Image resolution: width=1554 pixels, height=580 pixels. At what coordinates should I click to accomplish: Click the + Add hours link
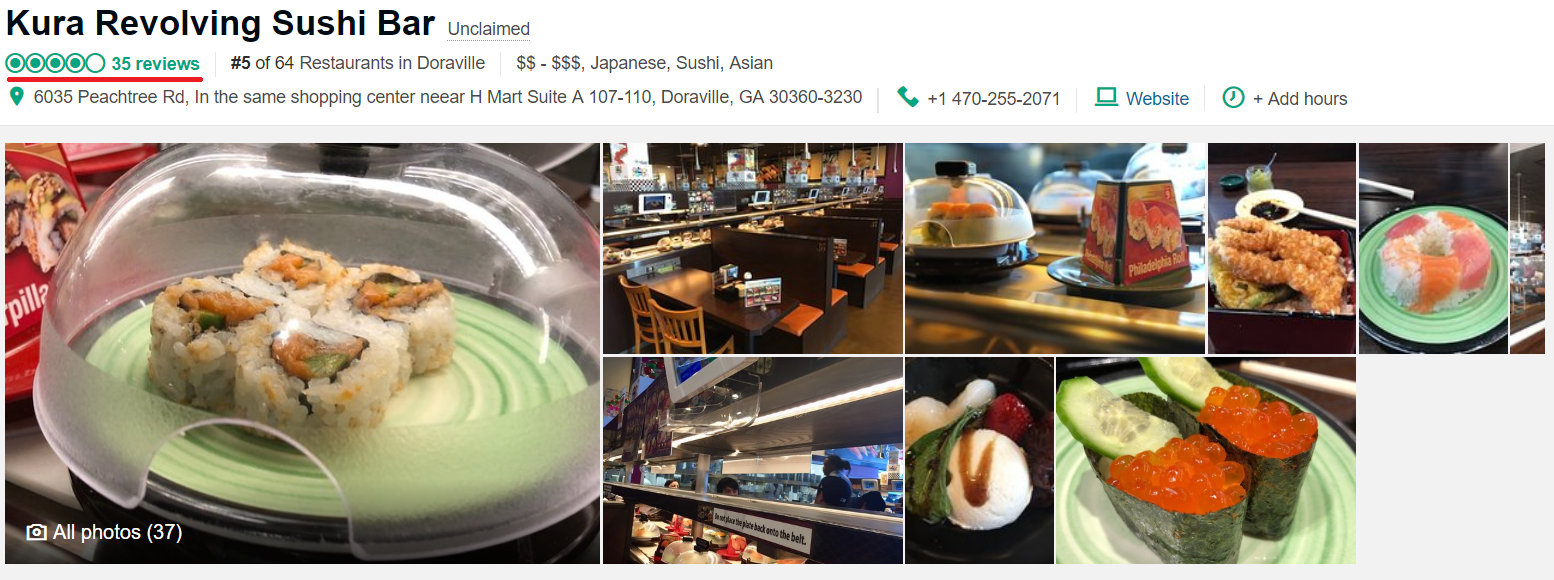(x=1300, y=98)
